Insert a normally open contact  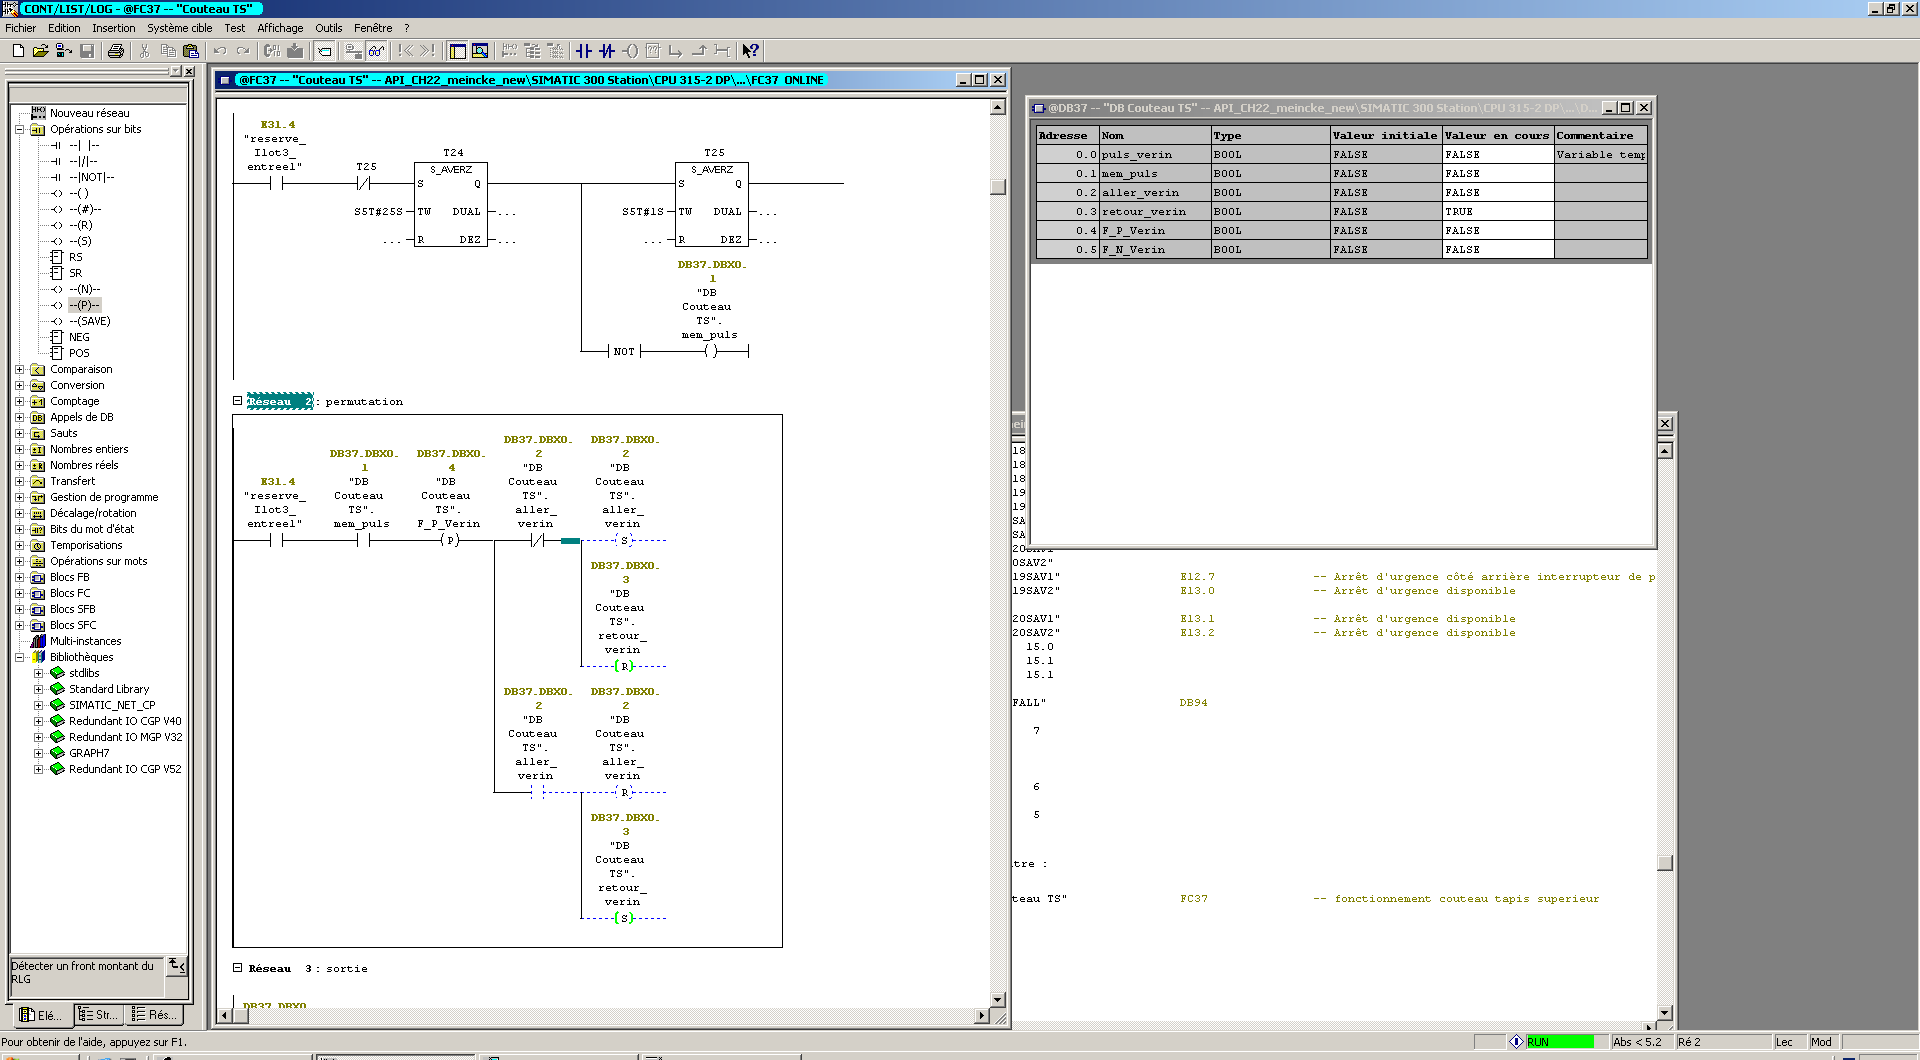(584, 51)
